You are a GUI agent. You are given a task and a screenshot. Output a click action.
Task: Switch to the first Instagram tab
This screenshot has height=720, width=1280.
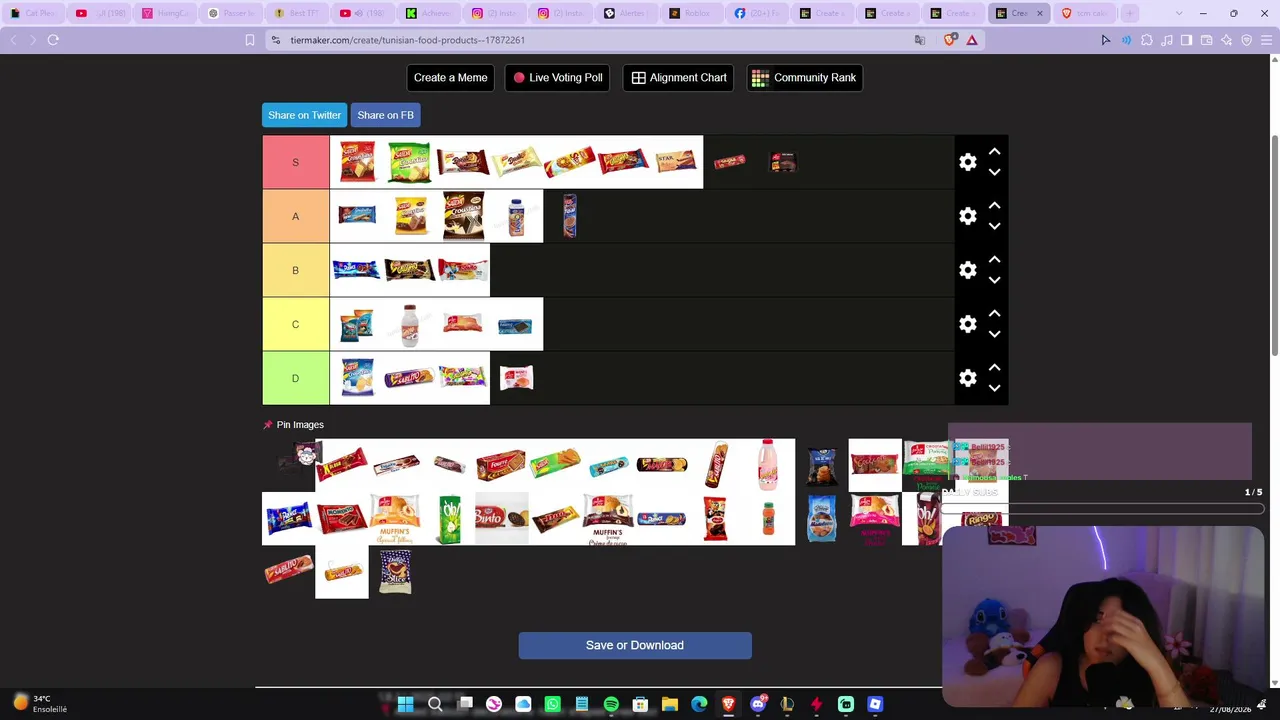point(493,13)
